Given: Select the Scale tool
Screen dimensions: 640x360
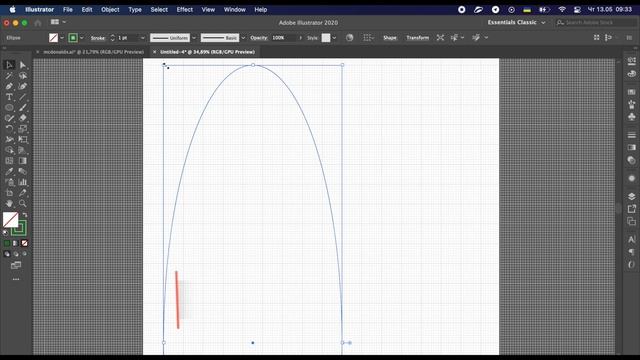Looking at the screenshot, I should pos(23,129).
